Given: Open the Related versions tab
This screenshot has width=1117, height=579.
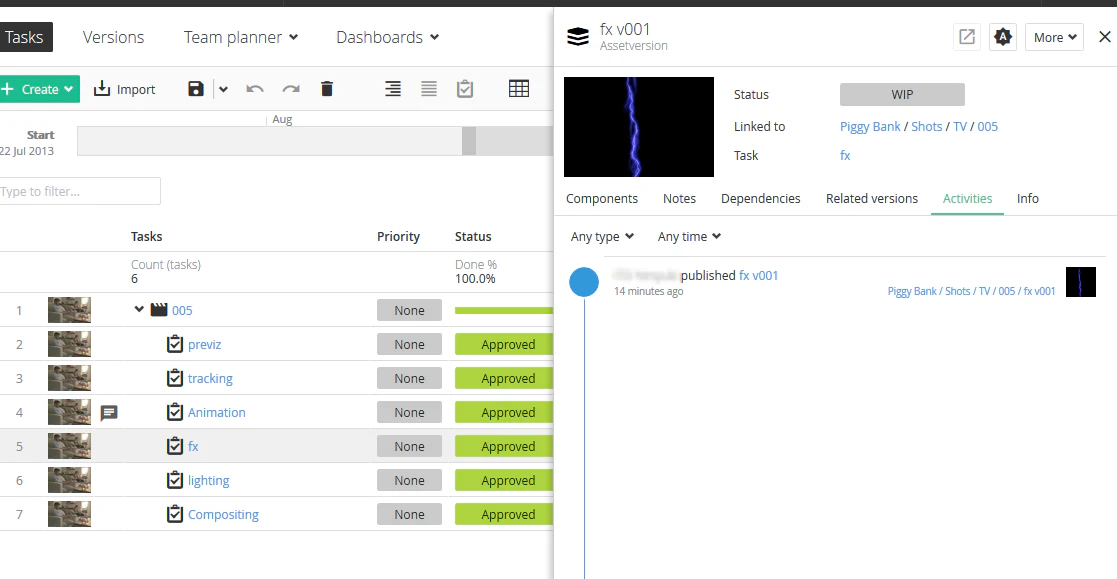Looking at the screenshot, I should coord(871,199).
